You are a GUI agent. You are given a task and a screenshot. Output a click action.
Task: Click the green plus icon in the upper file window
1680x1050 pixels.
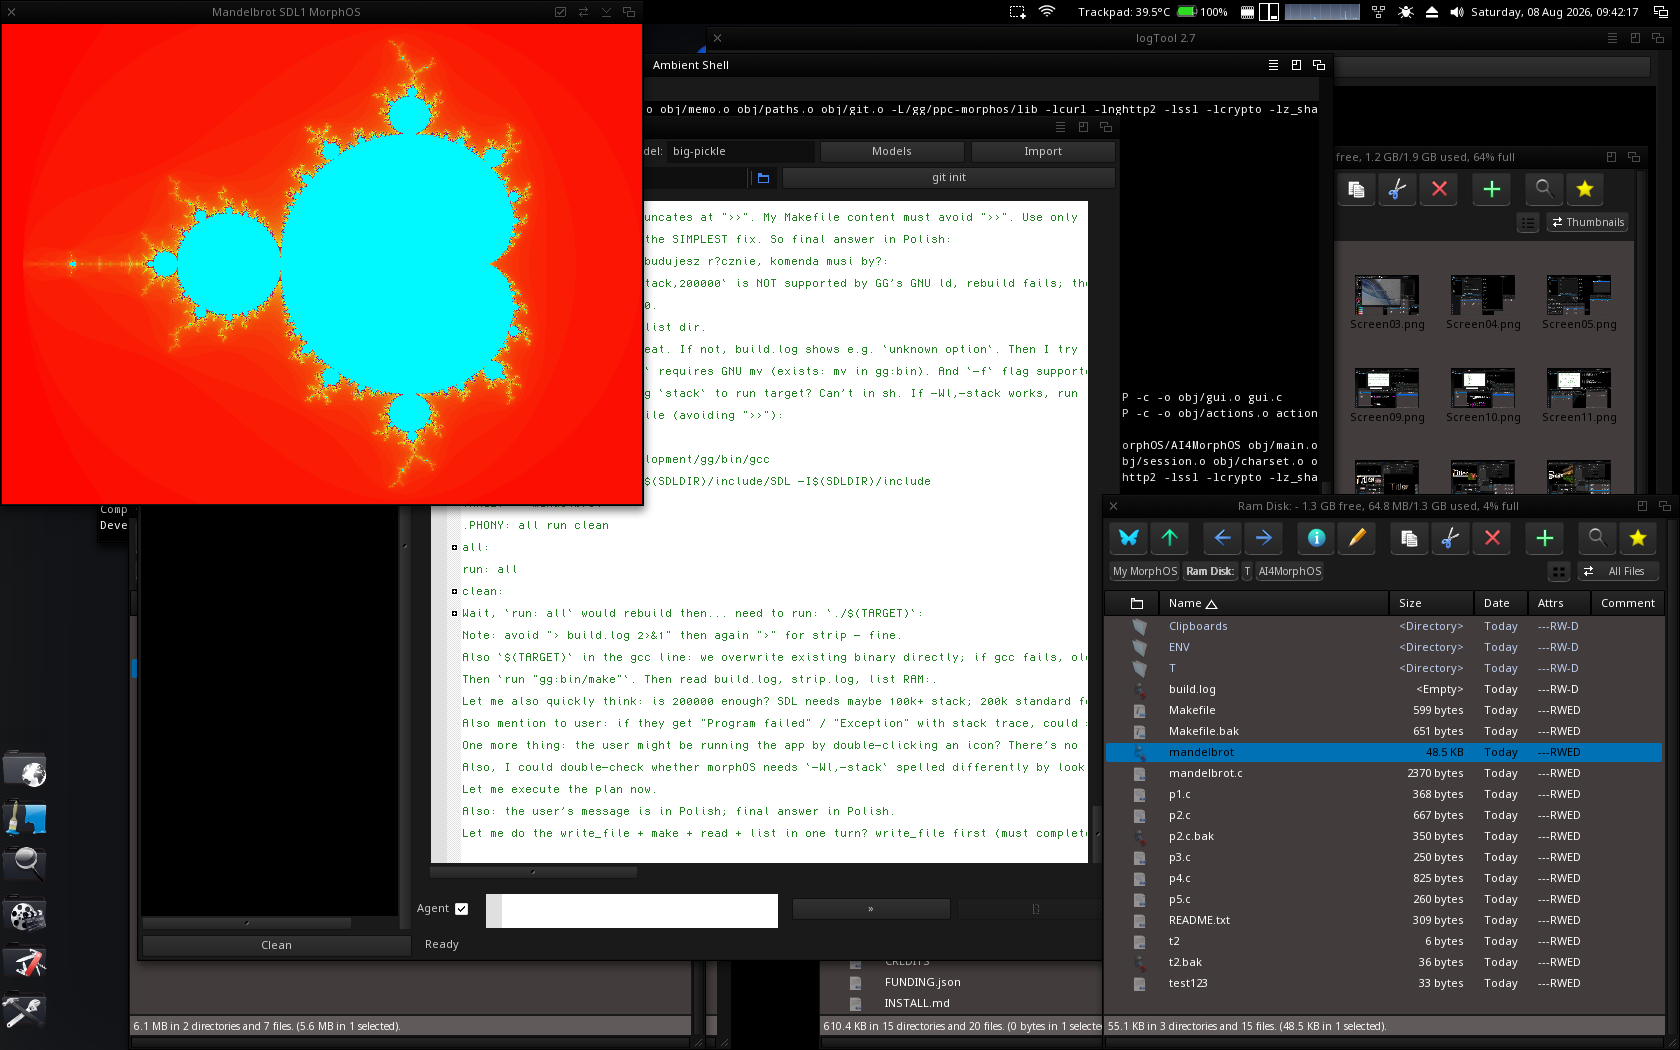[x=1491, y=189]
